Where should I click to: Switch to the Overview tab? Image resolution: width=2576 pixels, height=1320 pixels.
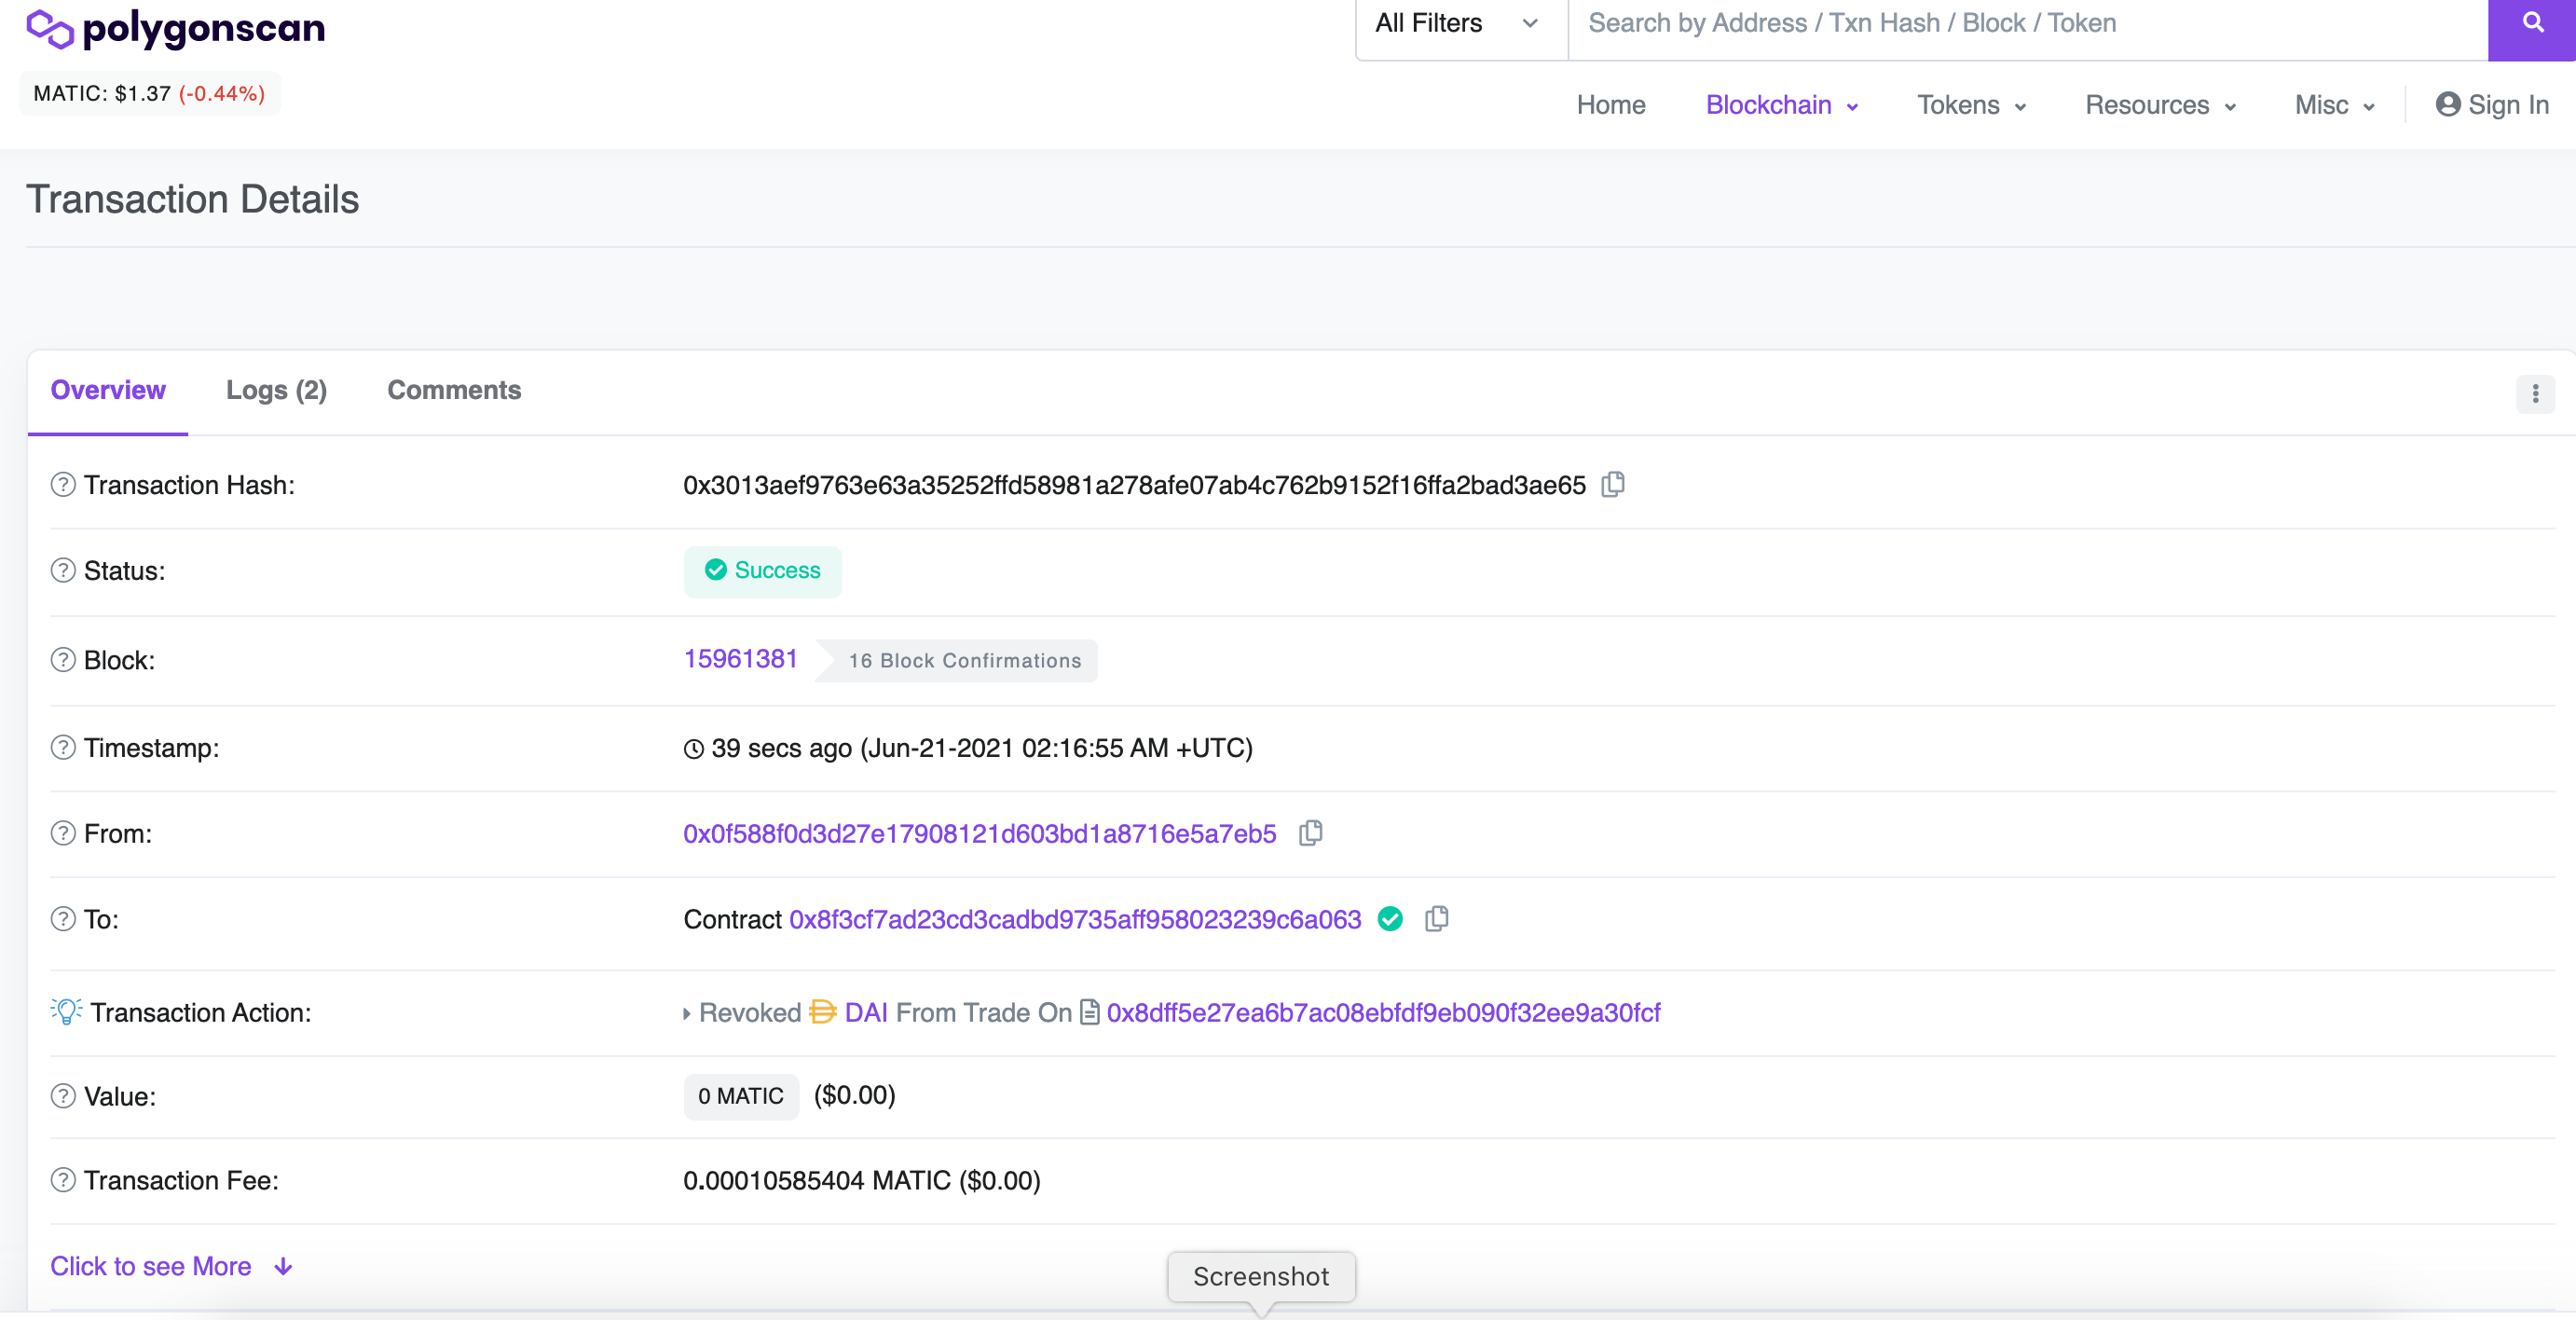(108, 390)
